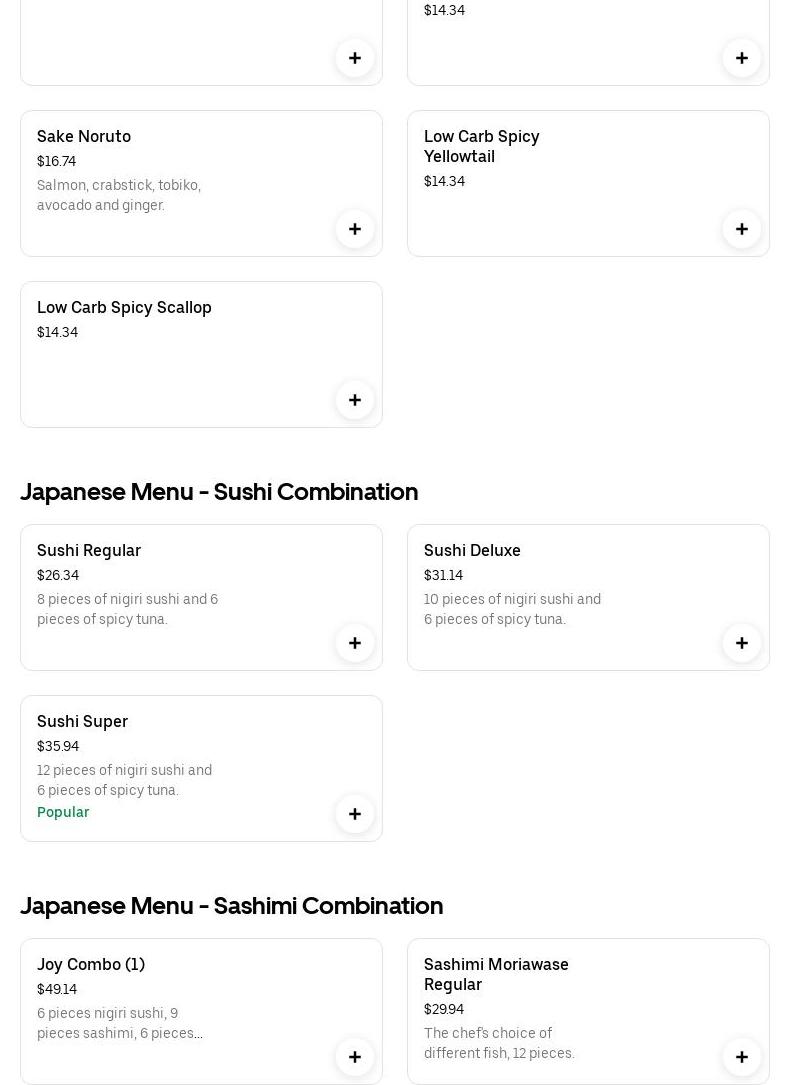
Task: Open the Sushi Regular item name
Action: 89,550
